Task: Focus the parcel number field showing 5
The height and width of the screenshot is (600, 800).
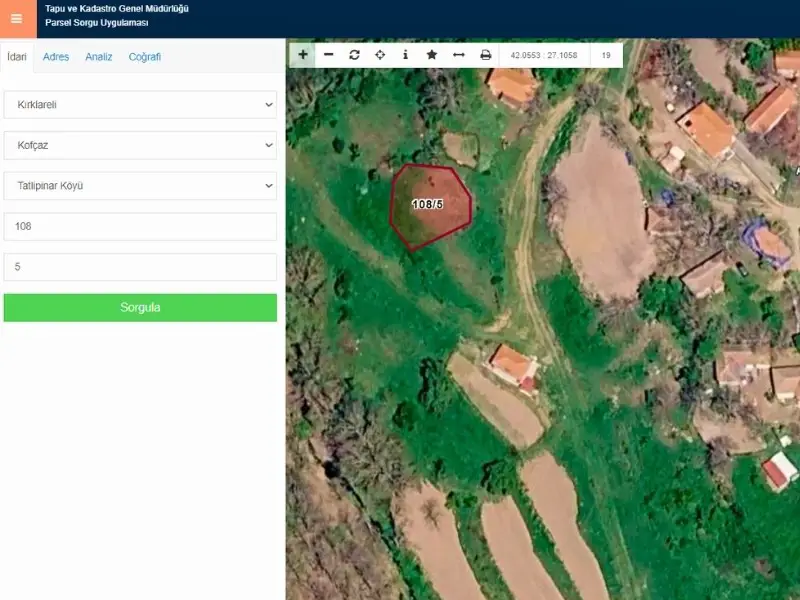Action: pyautogui.click(x=140, y=267)
